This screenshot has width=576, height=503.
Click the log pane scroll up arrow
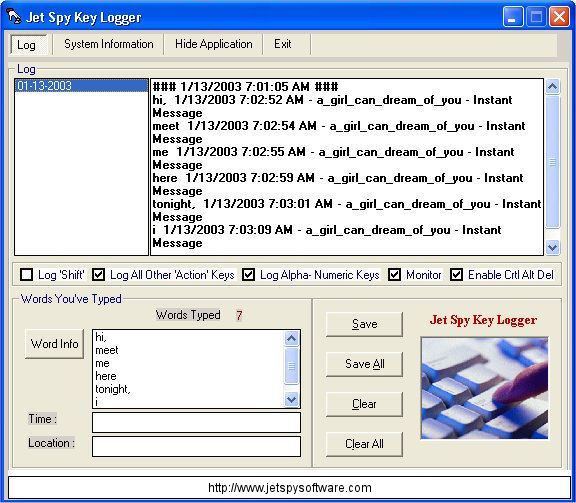(552, 87)
